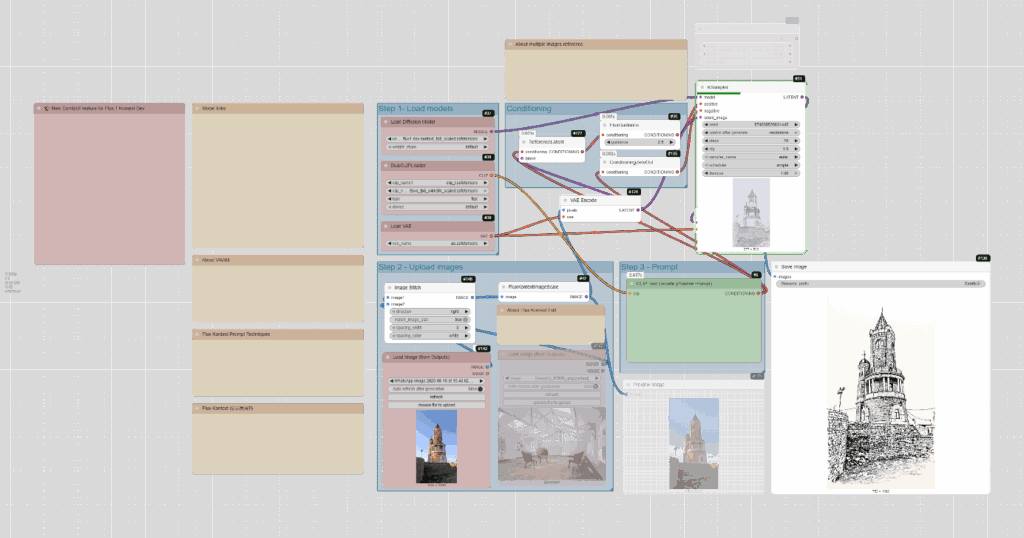This screenshot has height=538, width=1024.
Task: Collapse the VAE Encode node via title dot
Action: point(566,200)
